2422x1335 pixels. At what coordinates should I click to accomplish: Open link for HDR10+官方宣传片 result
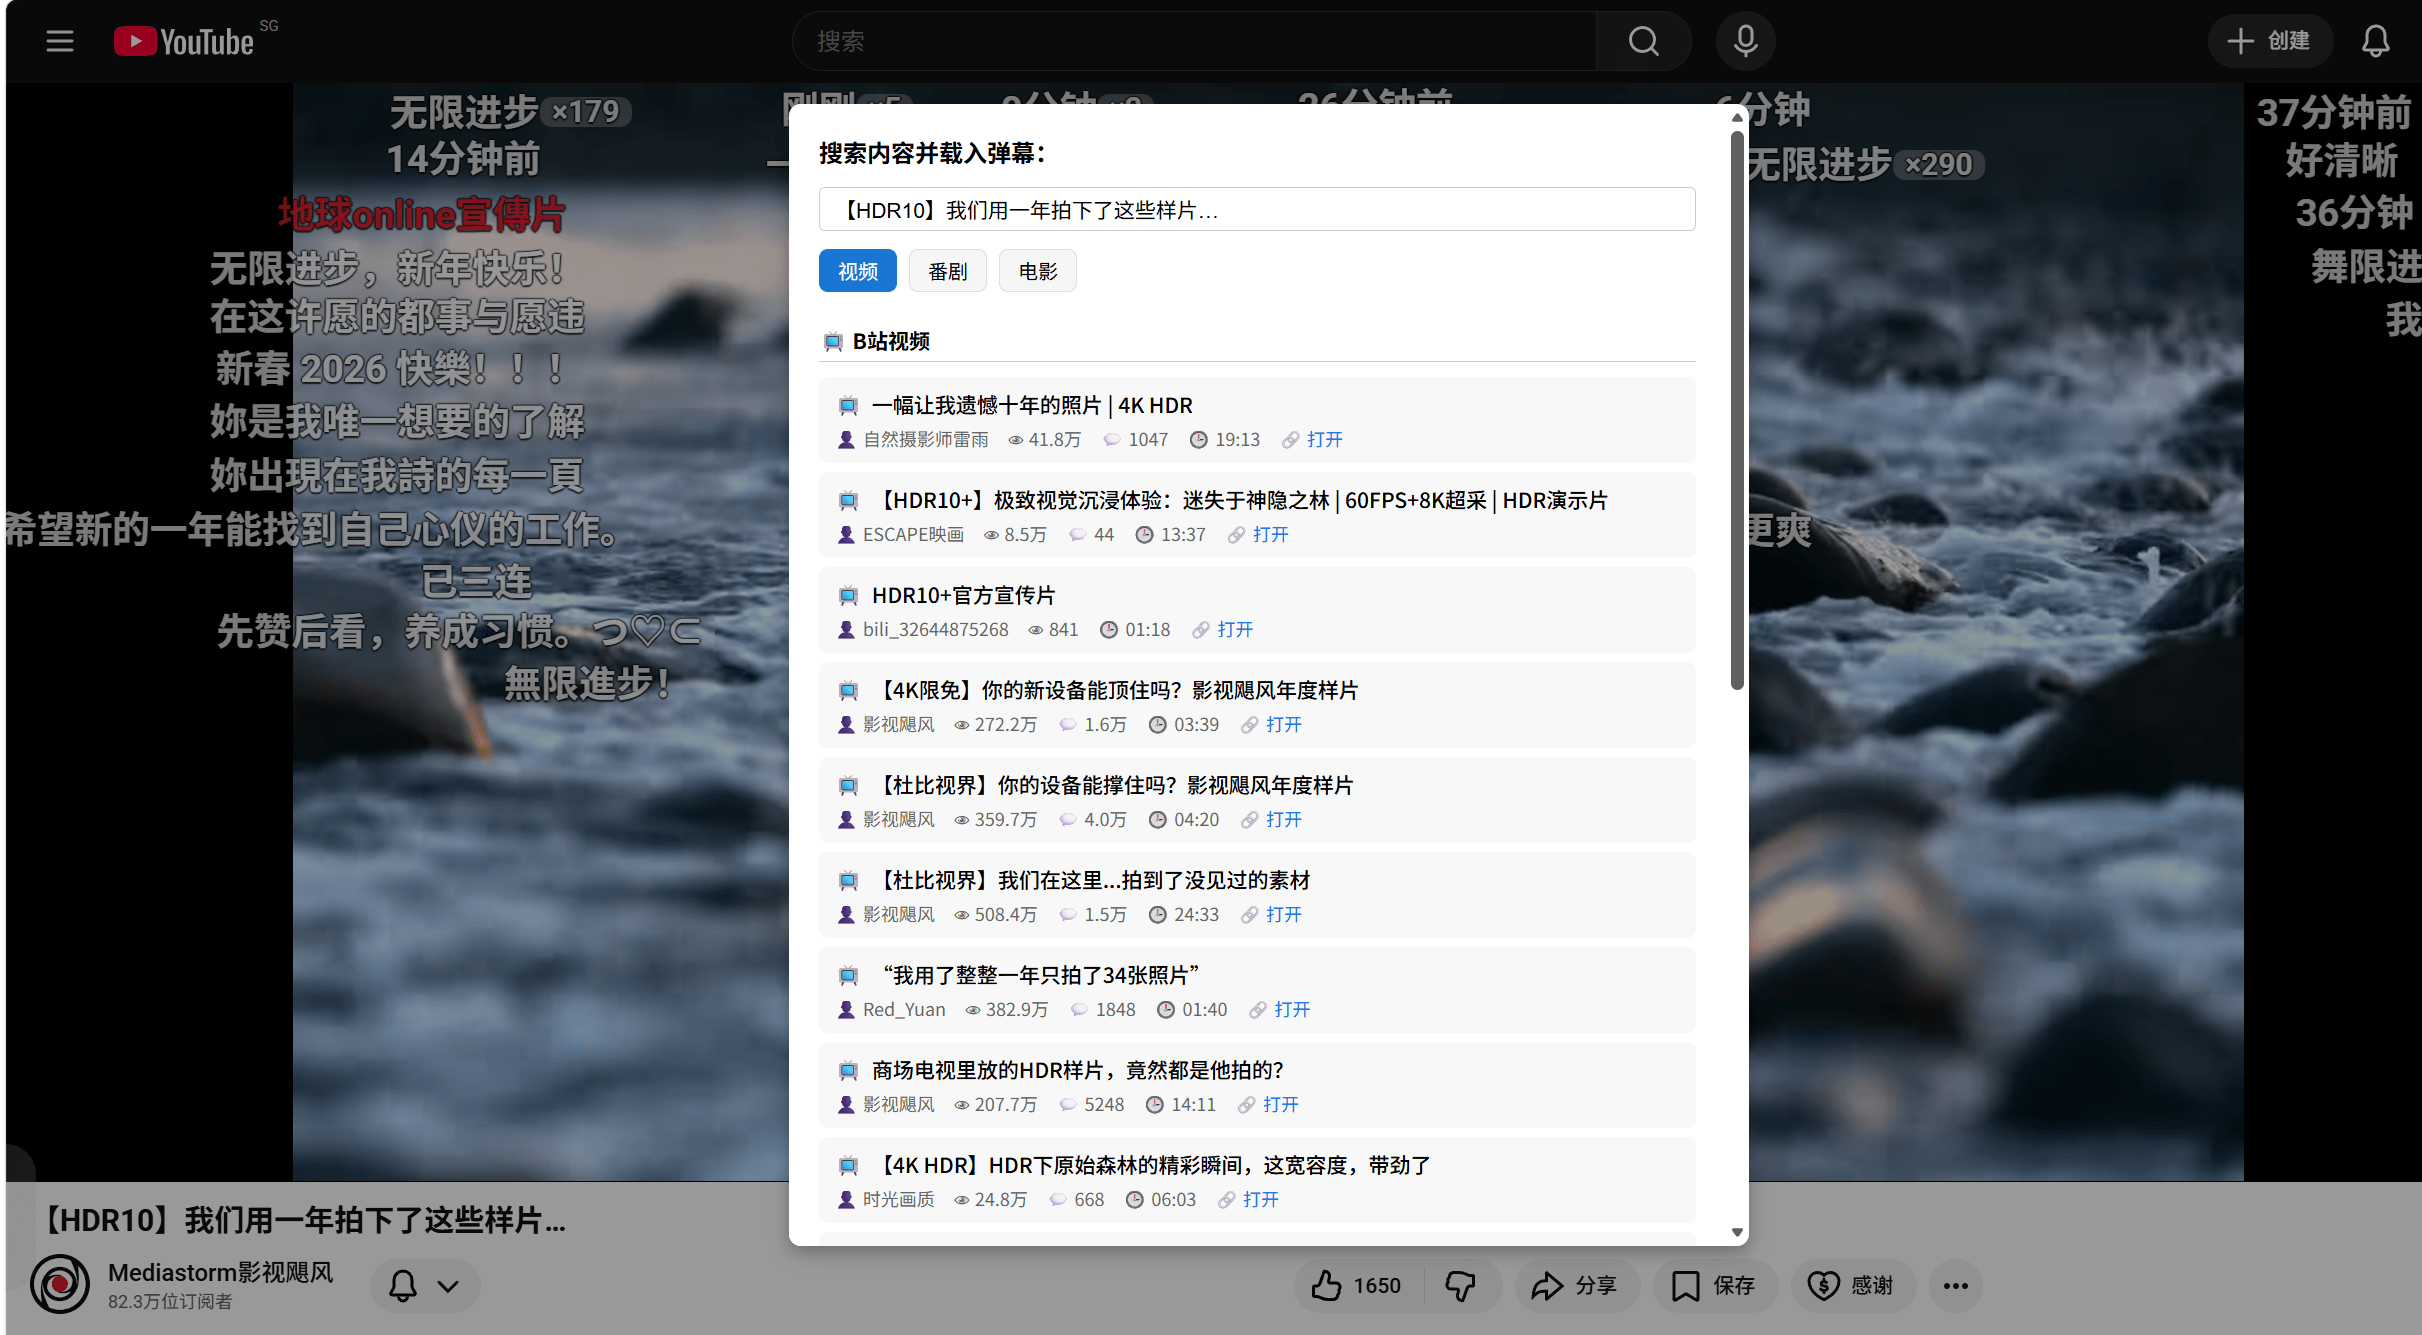pyautogui.click(x=1235, y=630)
